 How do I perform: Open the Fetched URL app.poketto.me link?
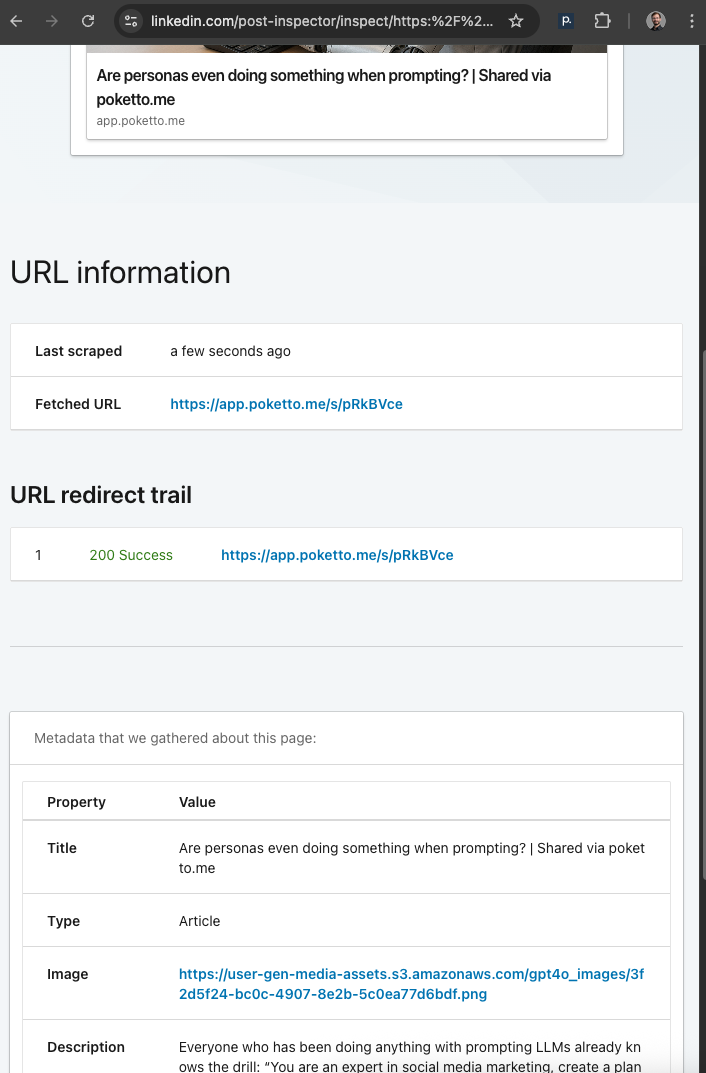coord(286,404)
